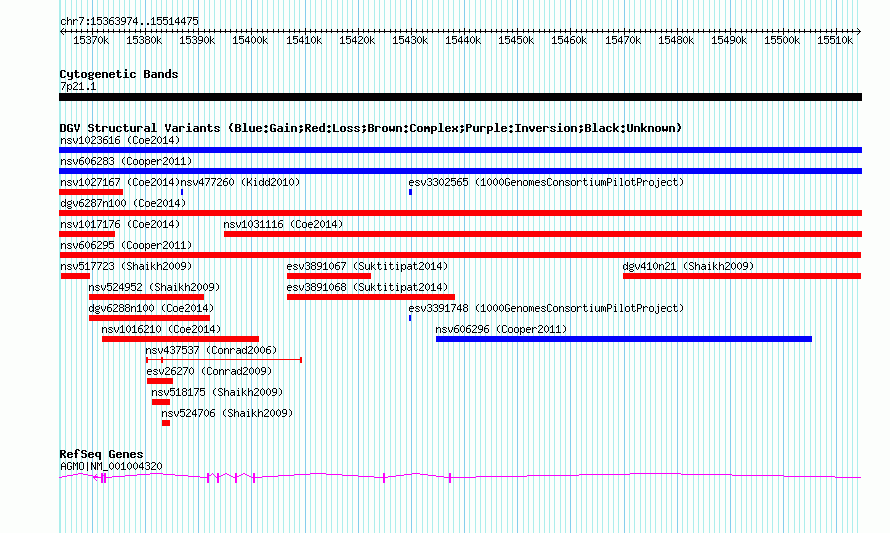Select the nsv1016210 (Coe2014) red bar
The image size is (890, 533).
click(x=180, y=339)
